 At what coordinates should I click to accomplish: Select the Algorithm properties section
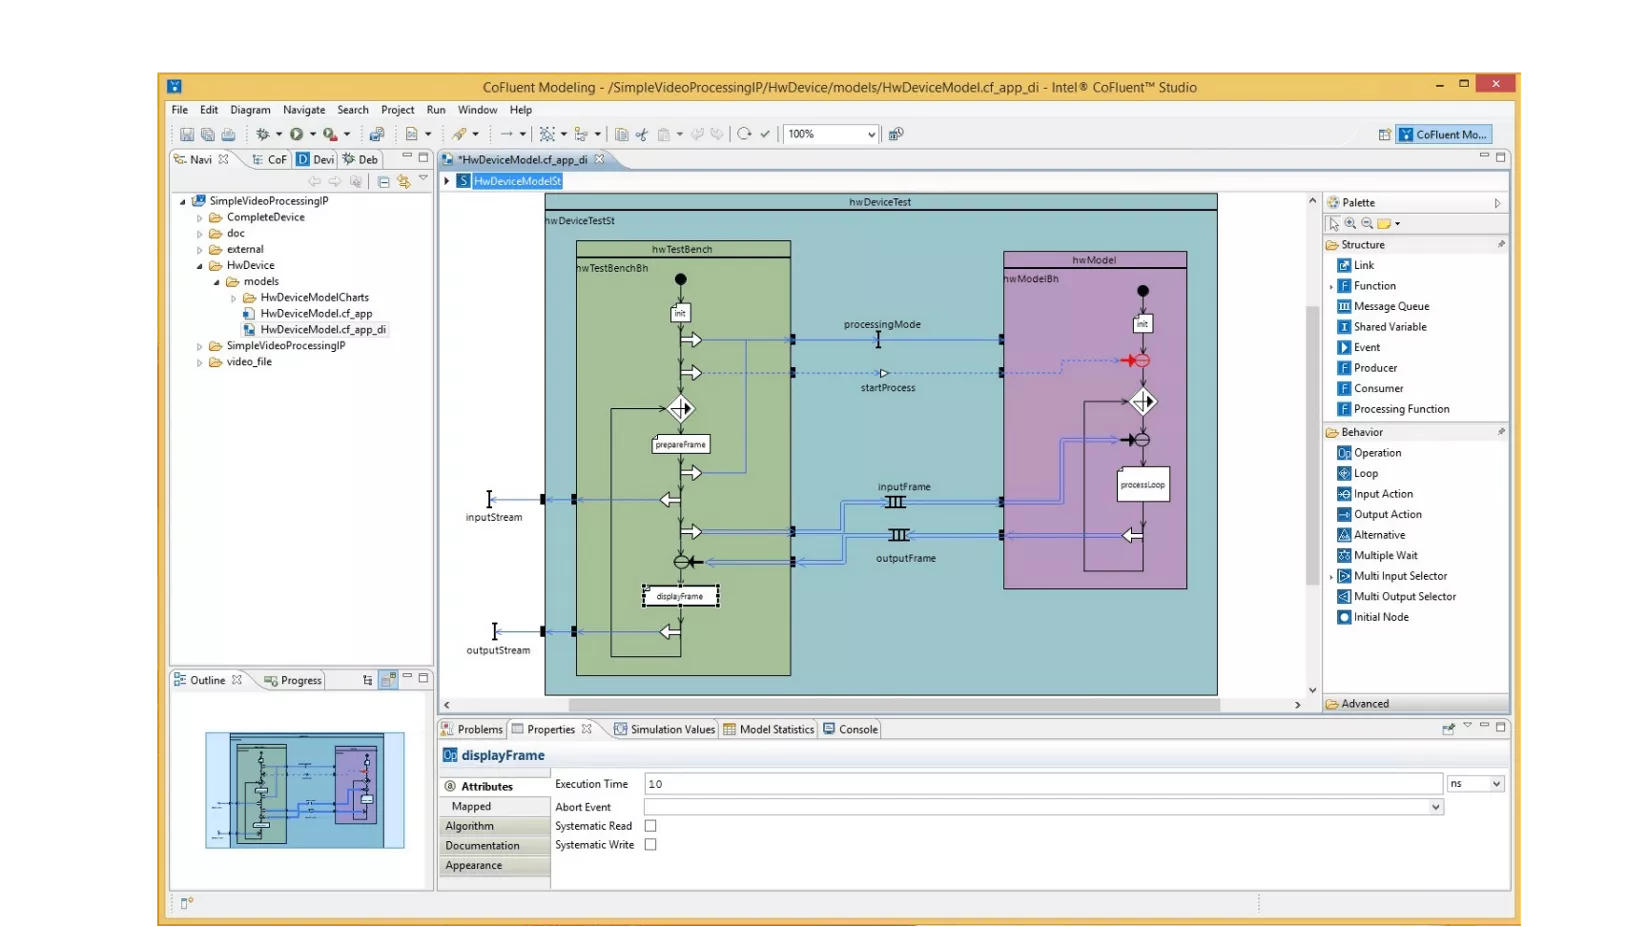click(x=495, y=826)
